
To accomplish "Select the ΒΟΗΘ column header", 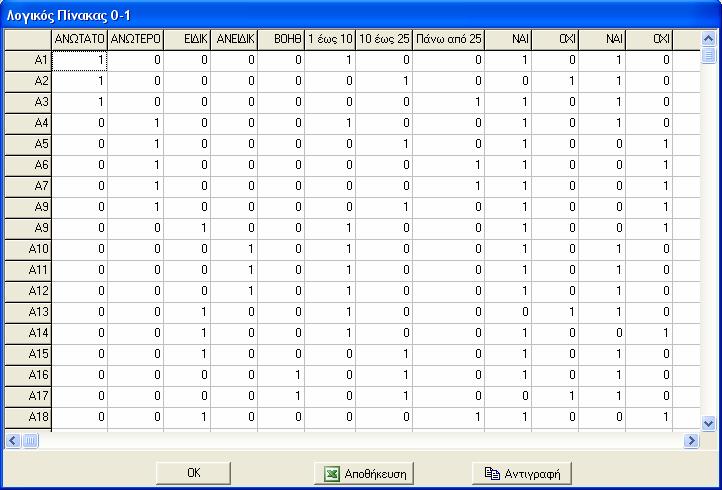I will [x=281, y=40].
